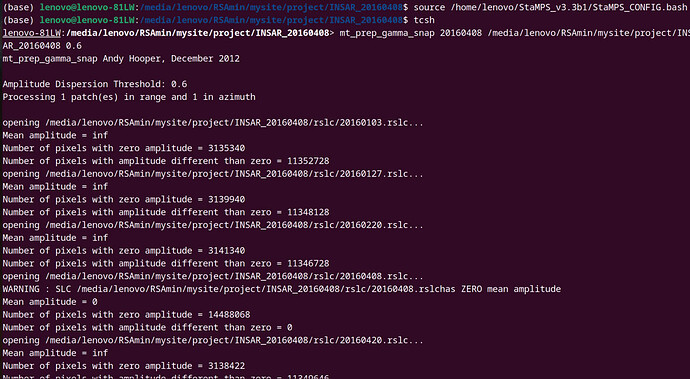Click the green lenovo@lenovo-81LW prompt on first line
This screenshot has height=379, width=690.
click(87, 7)
